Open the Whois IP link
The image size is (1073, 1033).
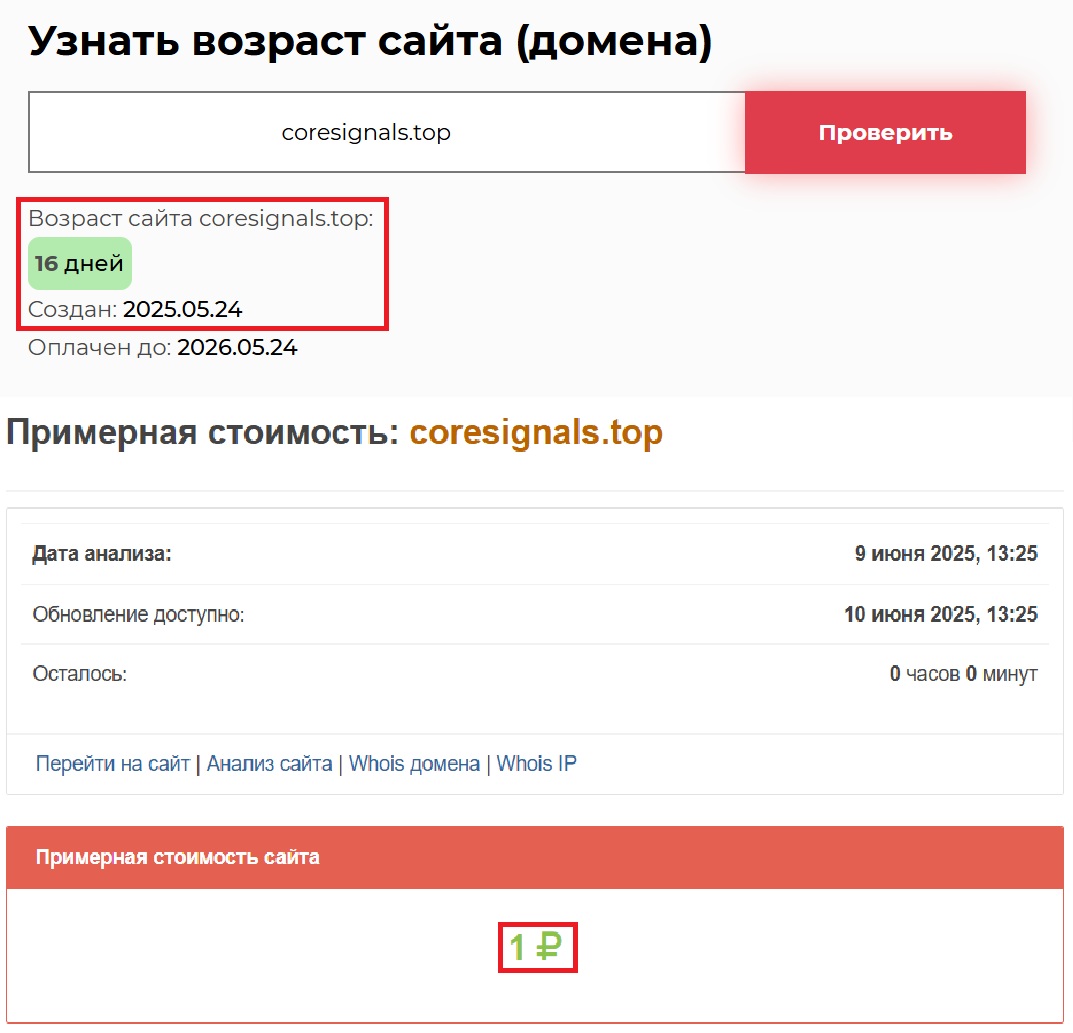pyautogui.click(x=536, y=764)
